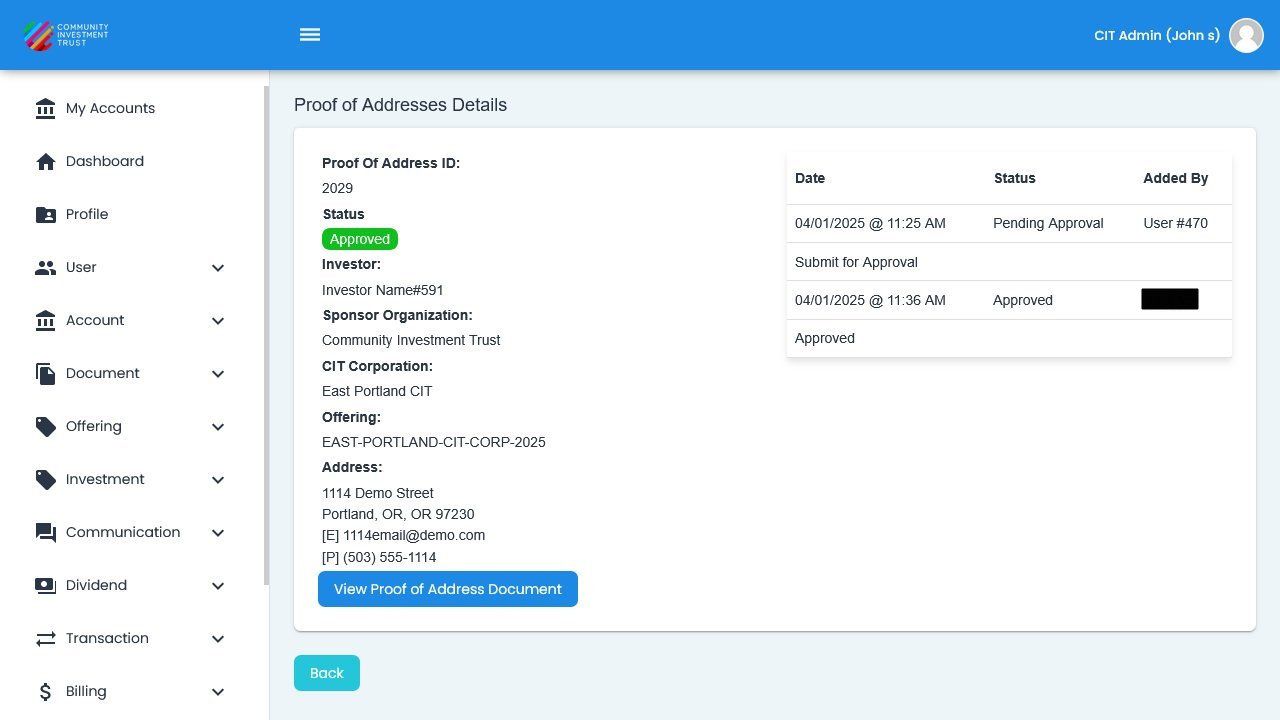Expand the User menu chevron
The image size is (1280, 720).
(x=218, y=268)
